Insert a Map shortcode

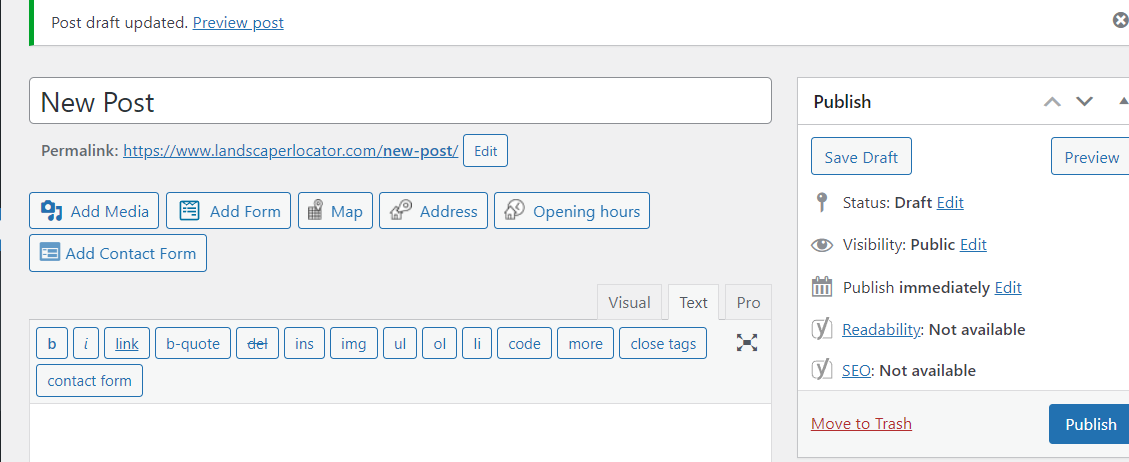(x=335, y=211)
